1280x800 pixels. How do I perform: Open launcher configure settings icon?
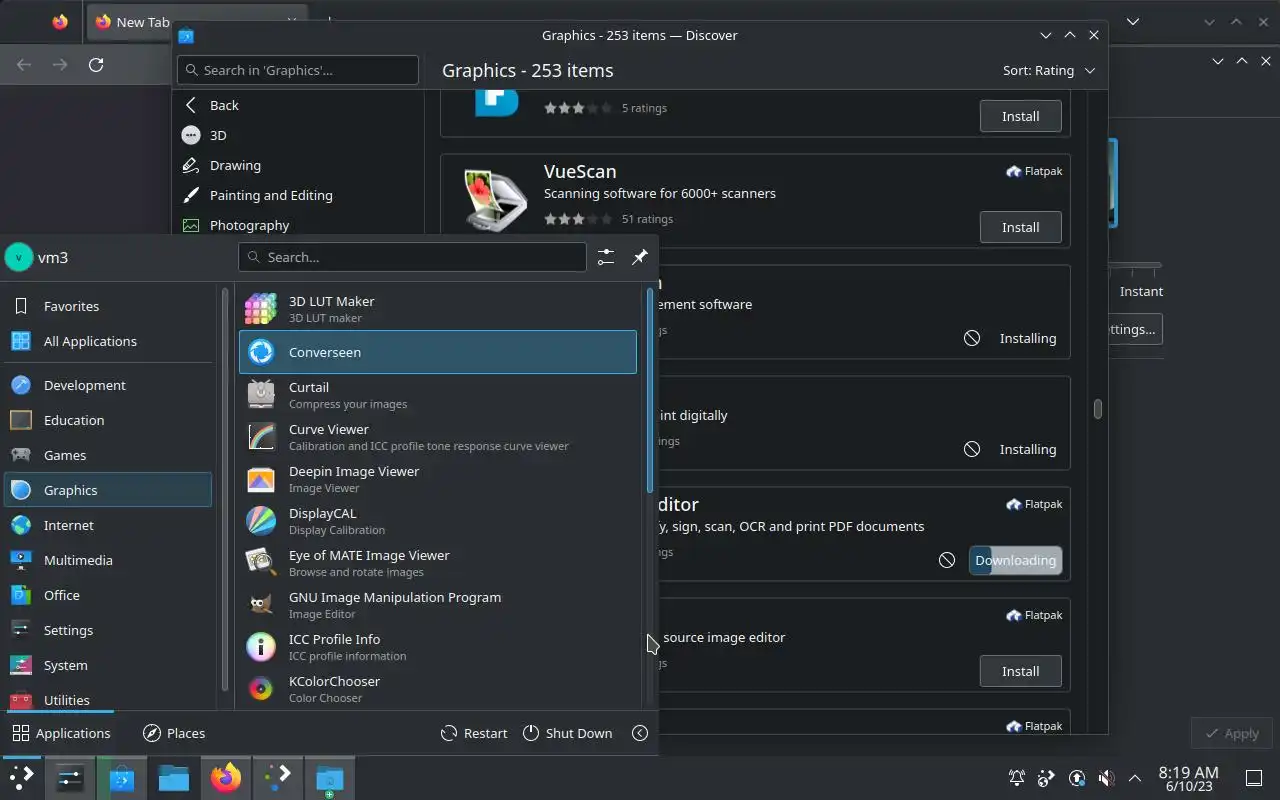point(606,257)
